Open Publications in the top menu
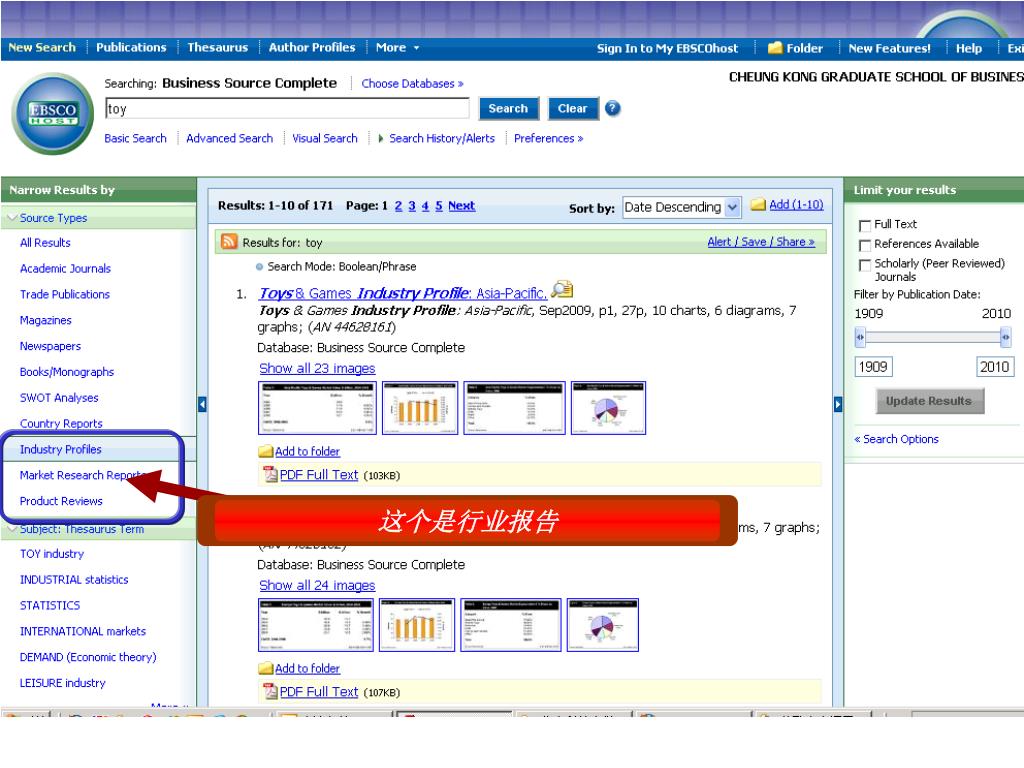 coord(131,48)
